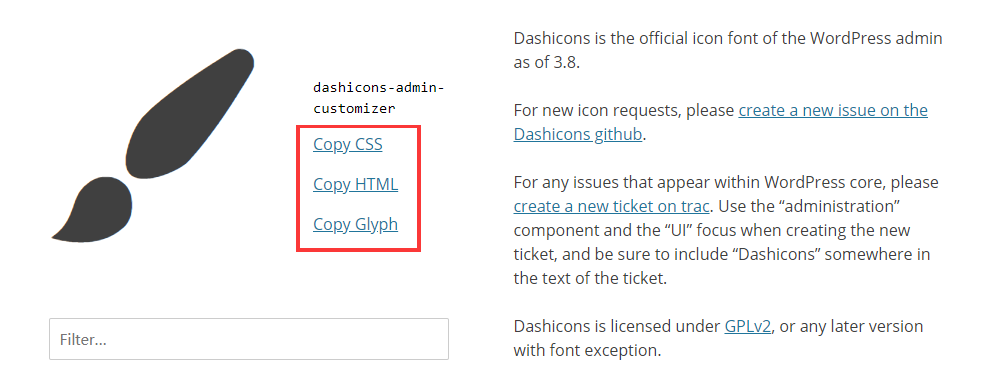Click the Copy CSS link

(x=348, y=145)
